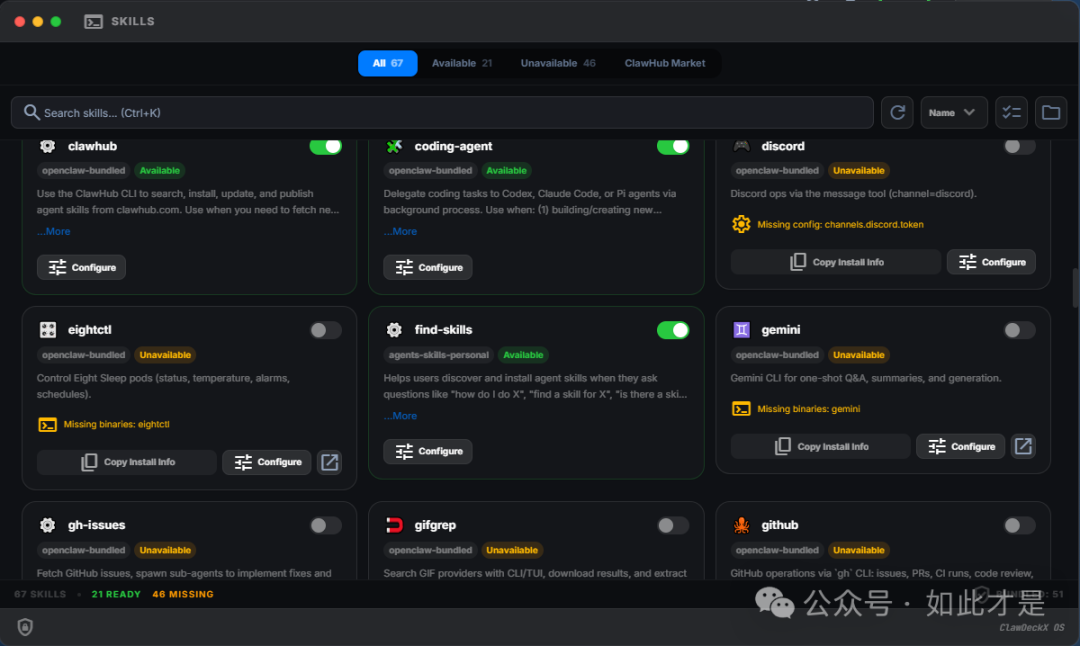The image size is (1080, 646).
Task: Click eightctl missing binaries terminal icon
Action: 48,424
